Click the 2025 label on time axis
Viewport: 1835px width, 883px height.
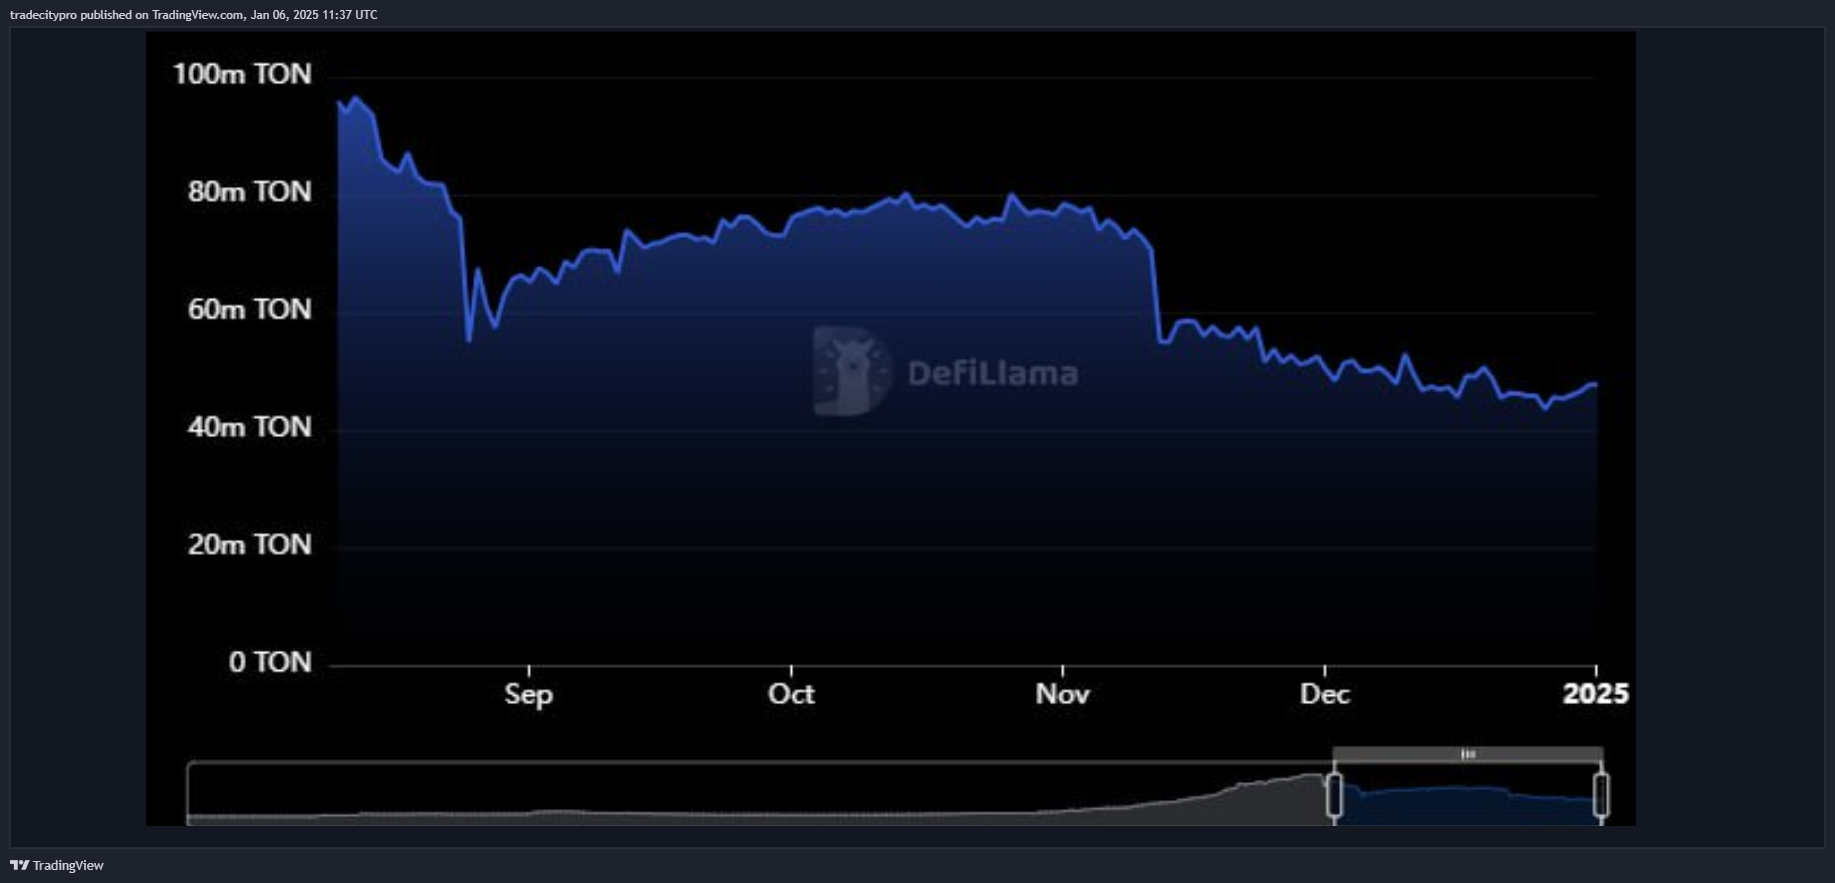pos(1596,694)
